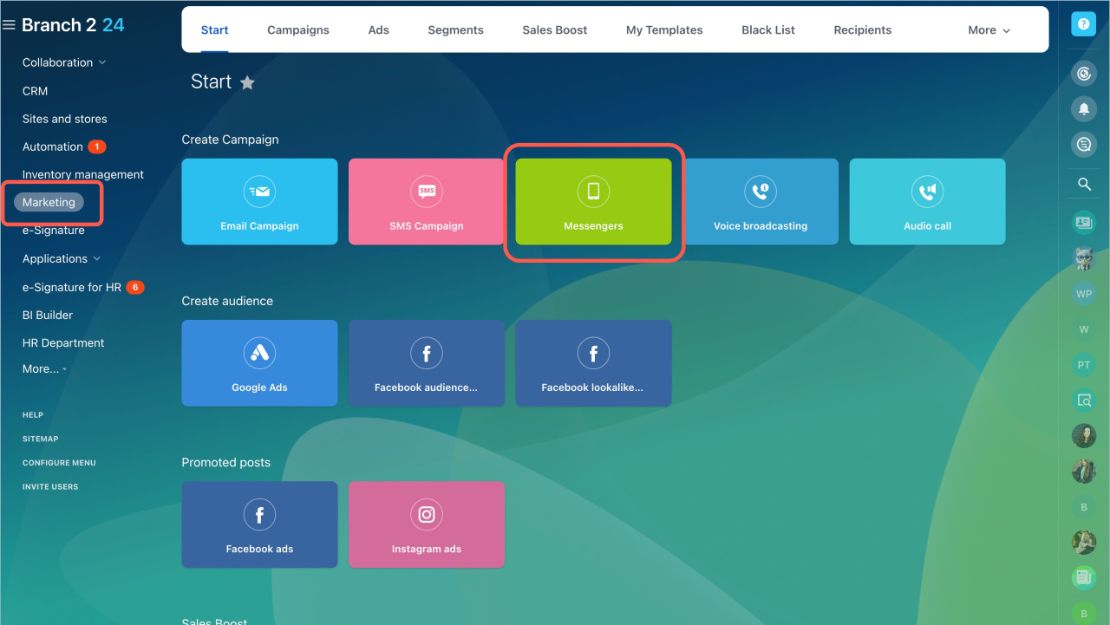The image size is (1110, 625).
Task: Open the WP contact avatar
Action: coord(1084,294)
